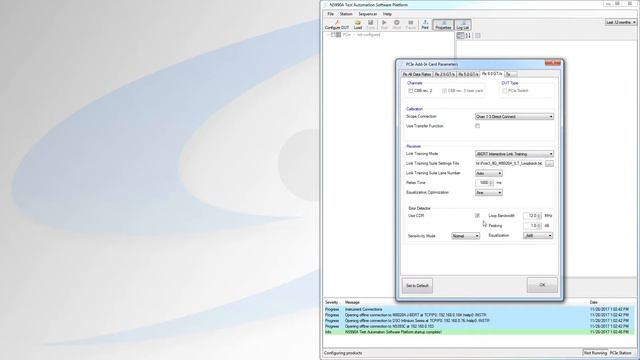The height and width of the screenshot is (360, 640).
Task: Check the CBB rev. 2 checkbox
Action: tap(411, 91)
